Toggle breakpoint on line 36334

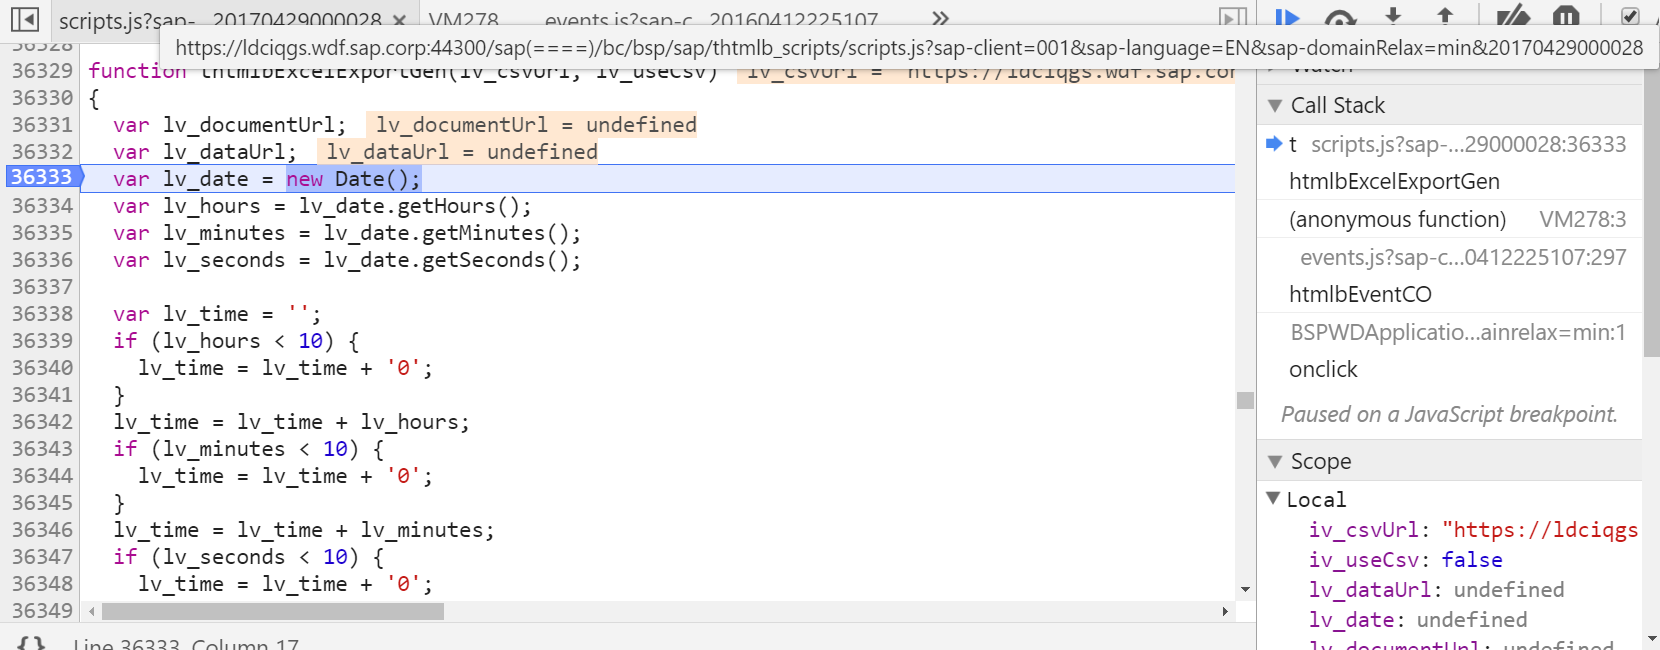[42, 206]
